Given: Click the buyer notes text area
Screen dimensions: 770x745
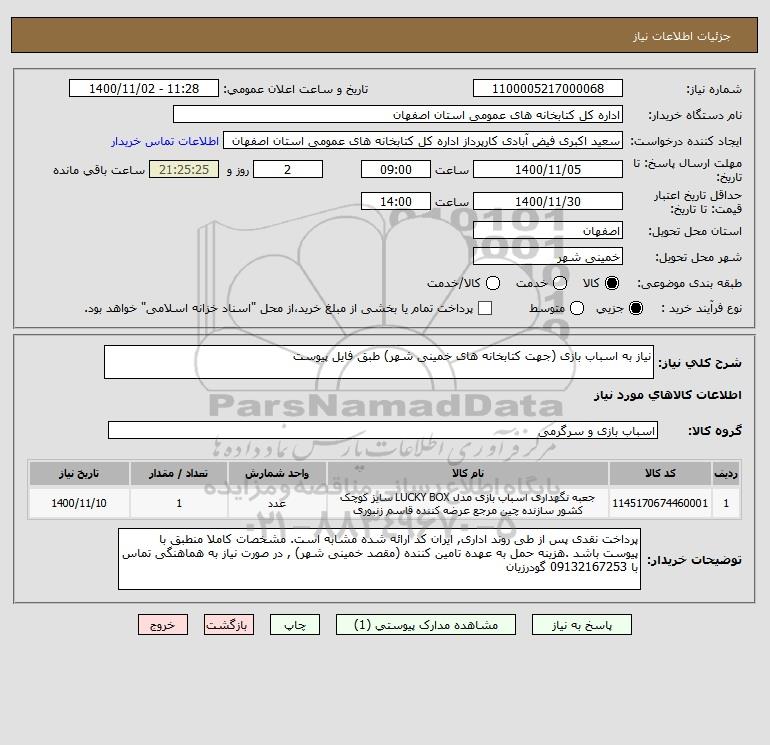Looking at the screenshot, I should pos(379,559).
